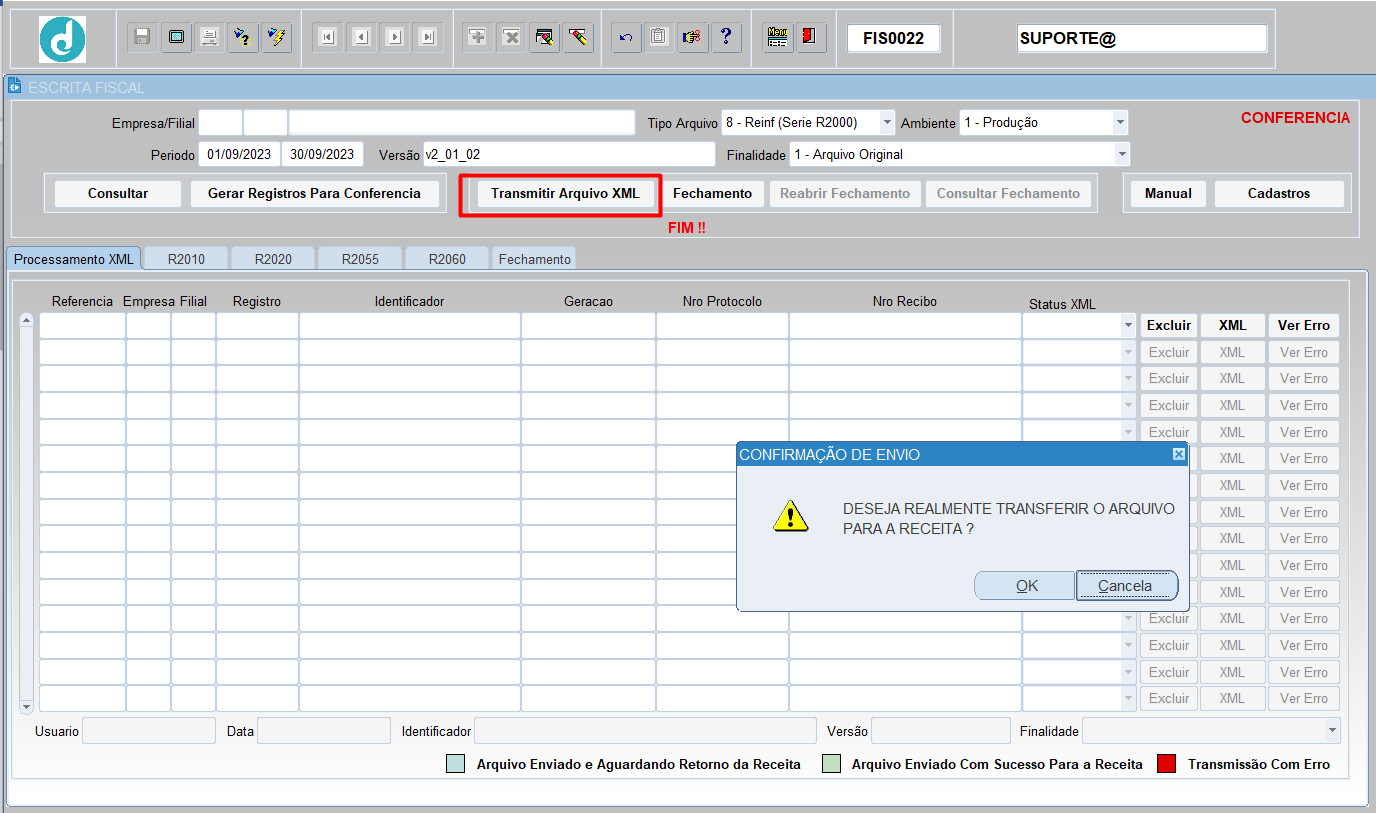Switch to the Fechamento tab
Image resolution: width=1376 pixels, height=813 pixels.
[534, 259]
